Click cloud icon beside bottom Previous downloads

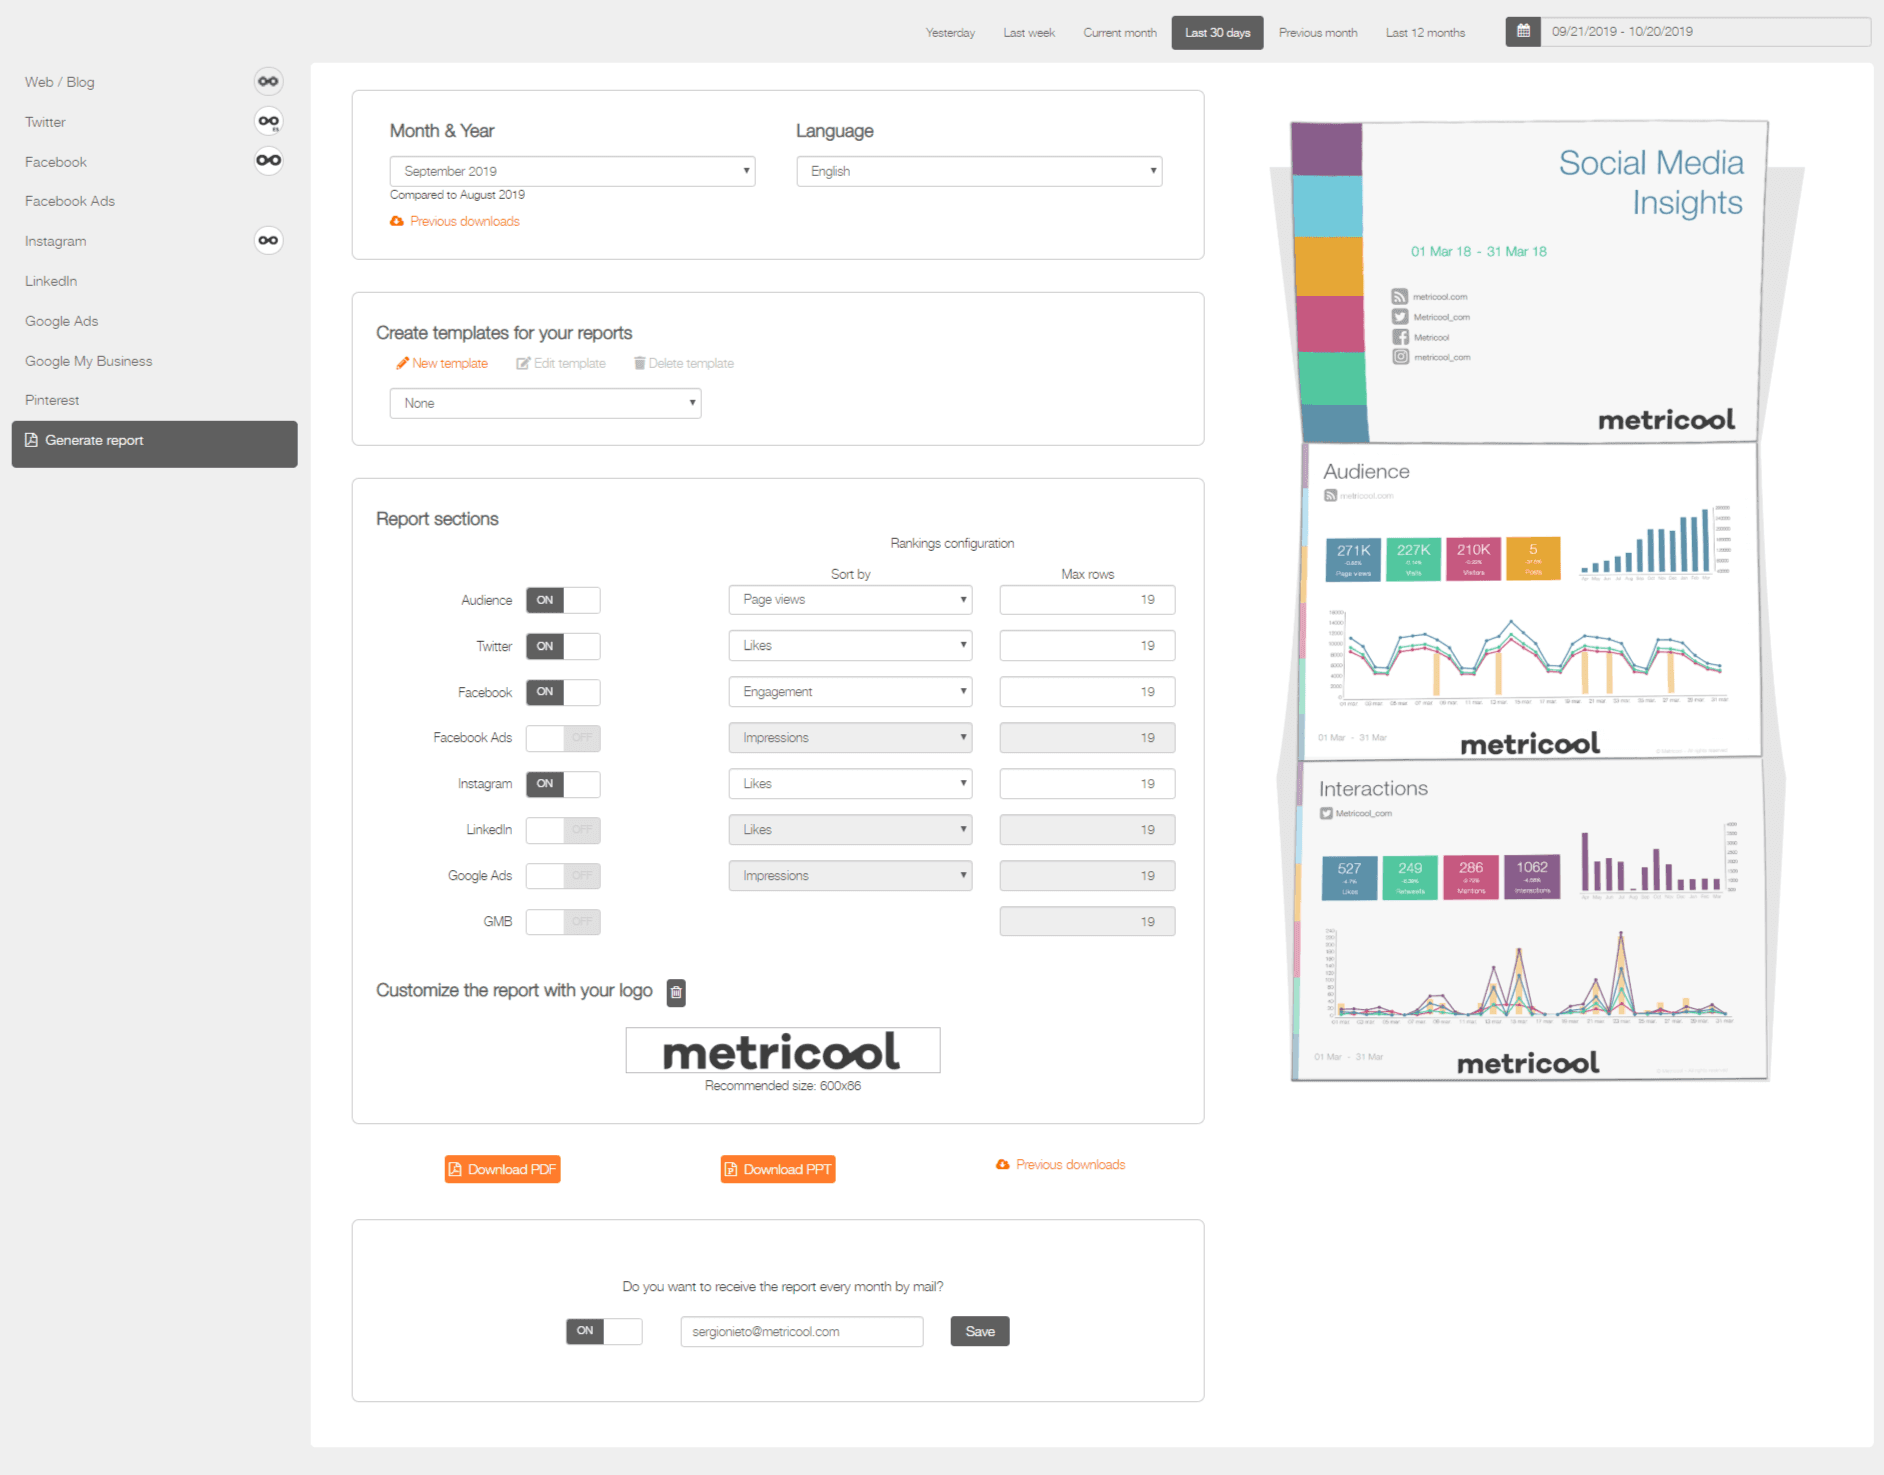click(x=1003, y=1164)
